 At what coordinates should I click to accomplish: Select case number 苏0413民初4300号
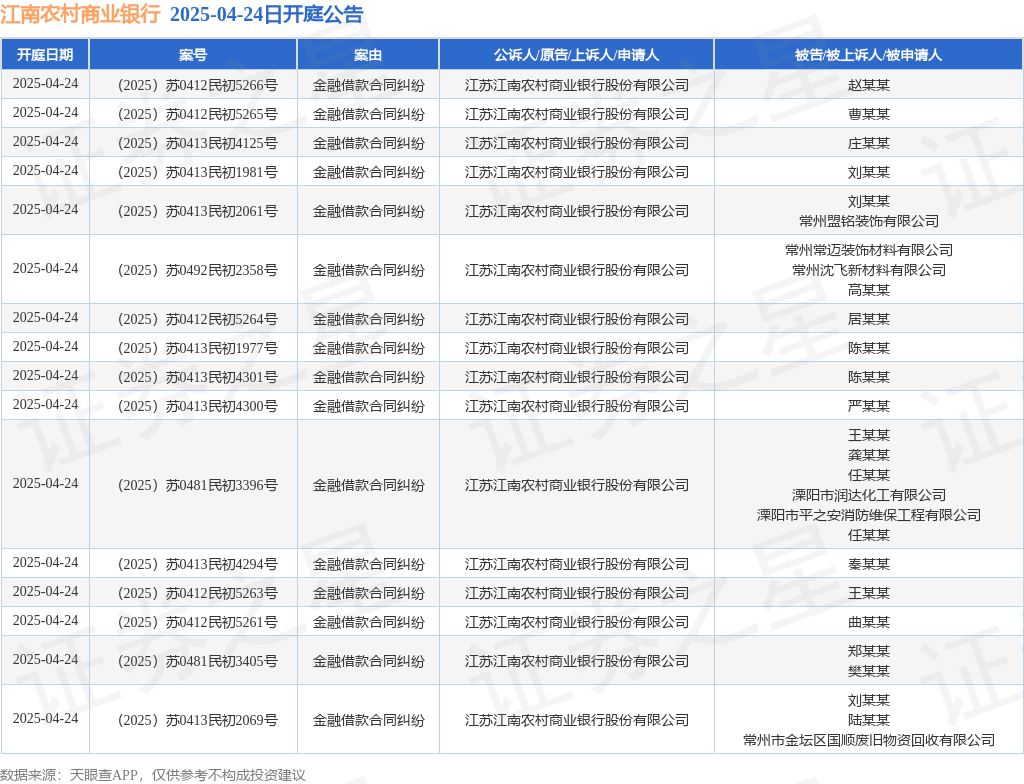[197, 406]
